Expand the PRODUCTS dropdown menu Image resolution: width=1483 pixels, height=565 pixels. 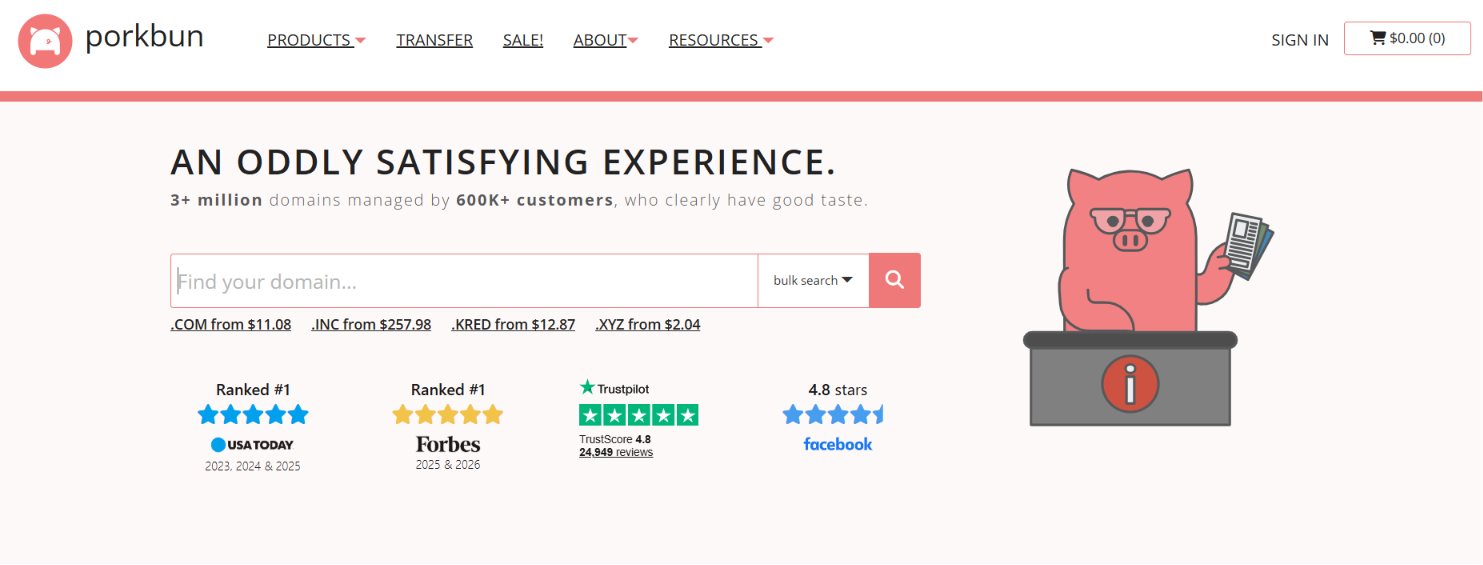click(x=316, y=40)
